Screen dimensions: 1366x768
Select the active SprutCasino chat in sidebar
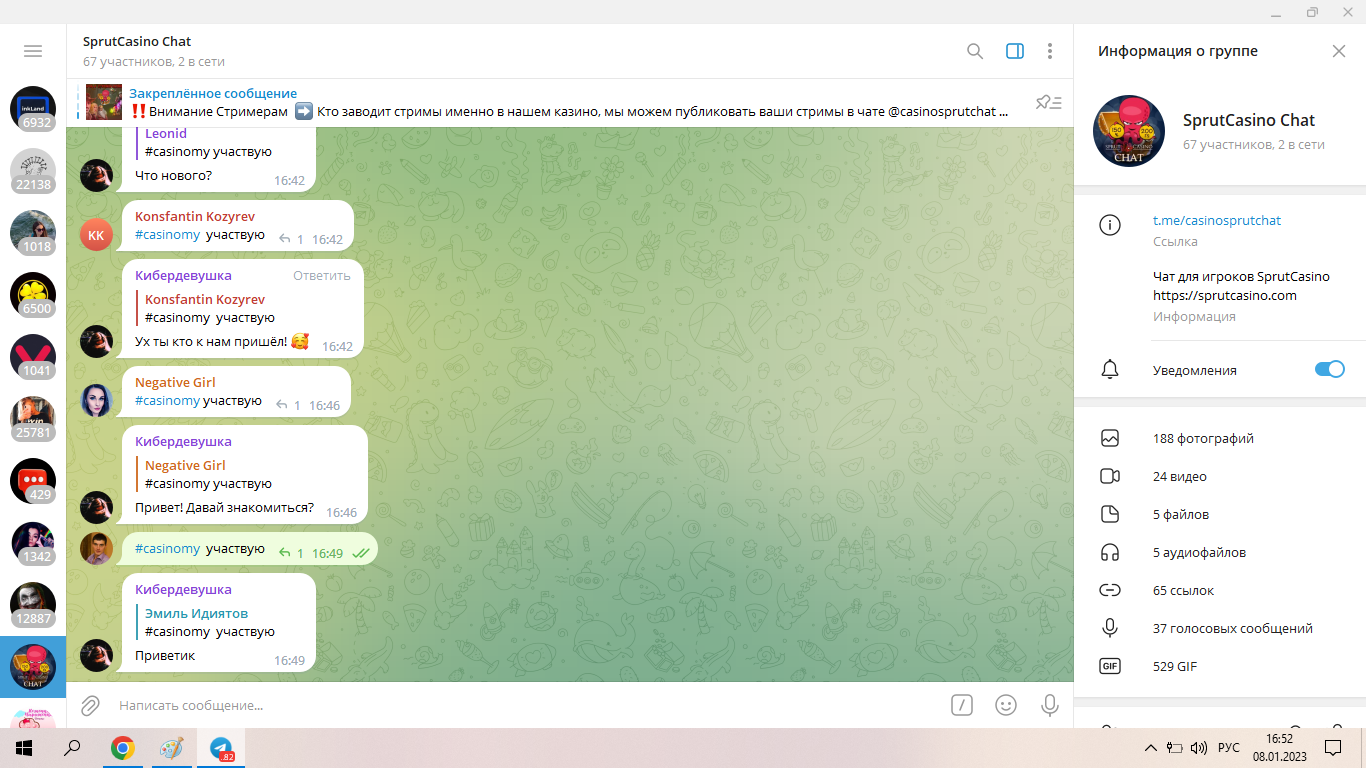33,667
